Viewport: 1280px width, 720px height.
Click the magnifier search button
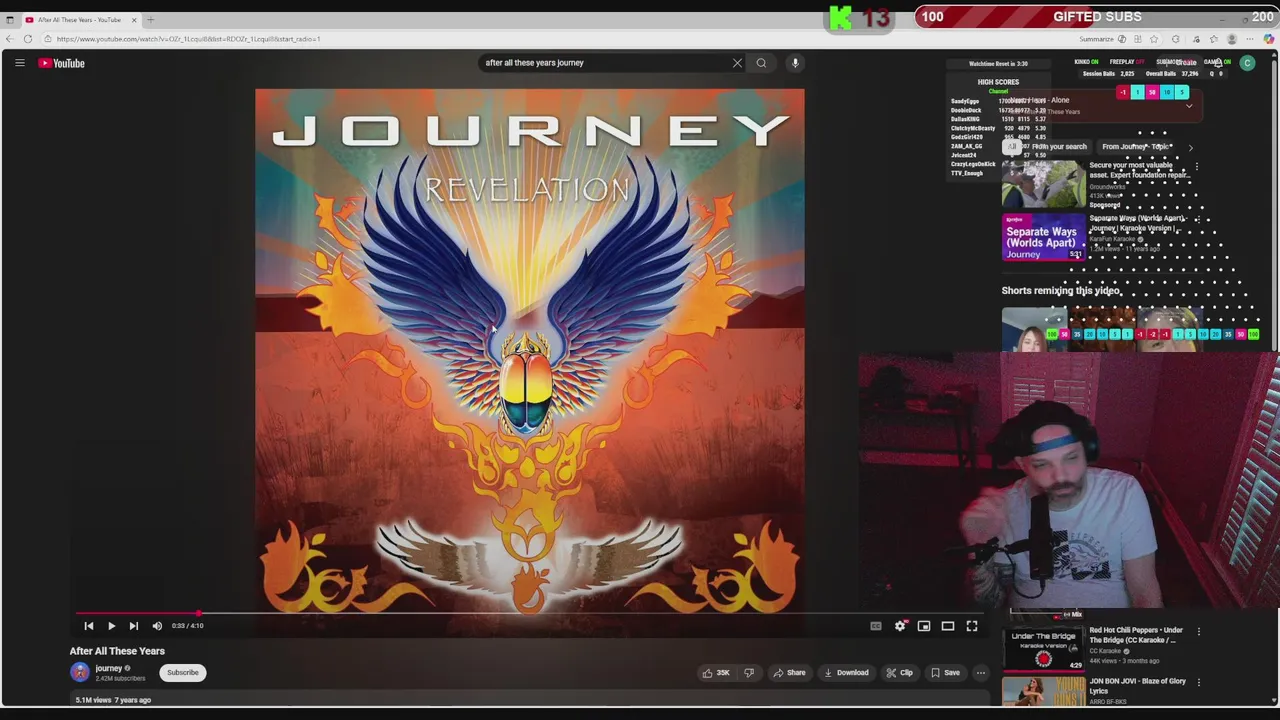761,63
